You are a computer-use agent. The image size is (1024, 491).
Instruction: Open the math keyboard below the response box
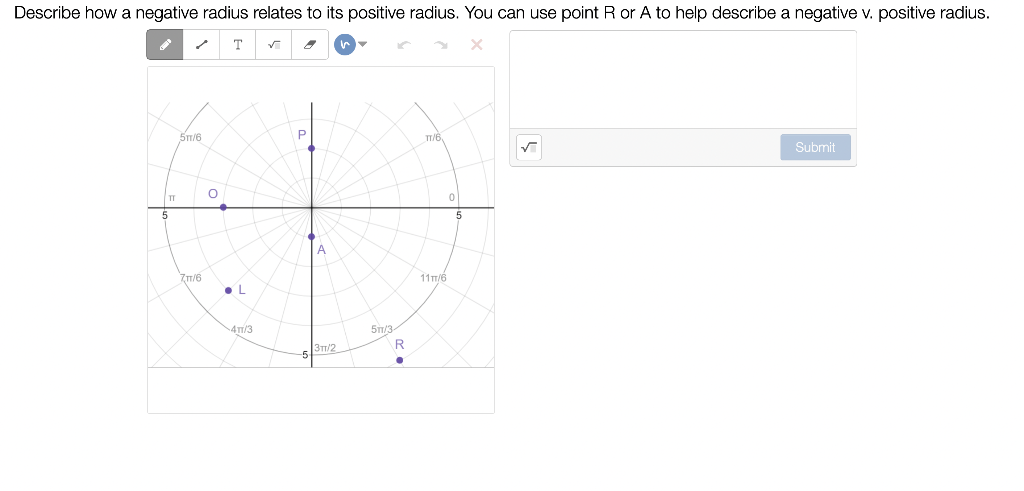(x=529, y=147)
